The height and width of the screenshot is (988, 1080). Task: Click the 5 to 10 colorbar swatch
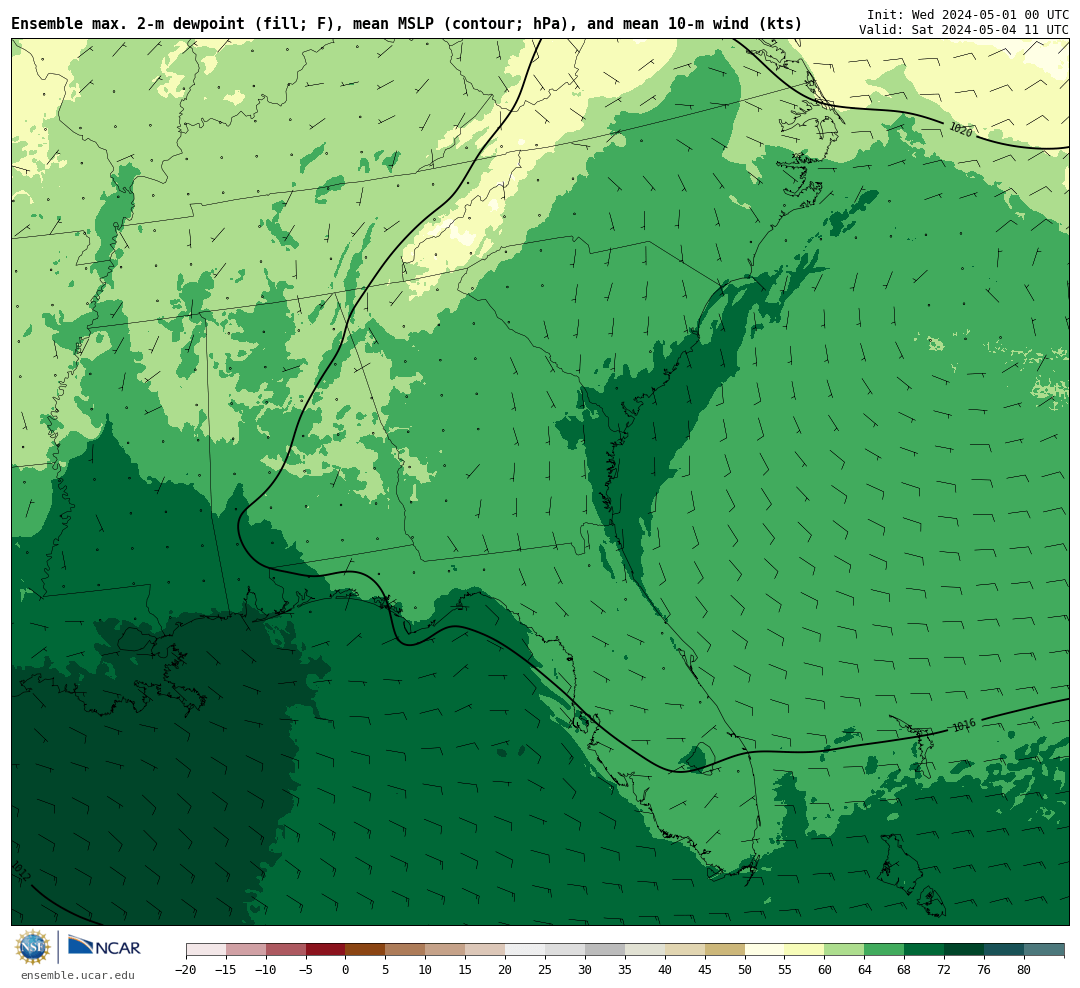(x=406, y=950)
